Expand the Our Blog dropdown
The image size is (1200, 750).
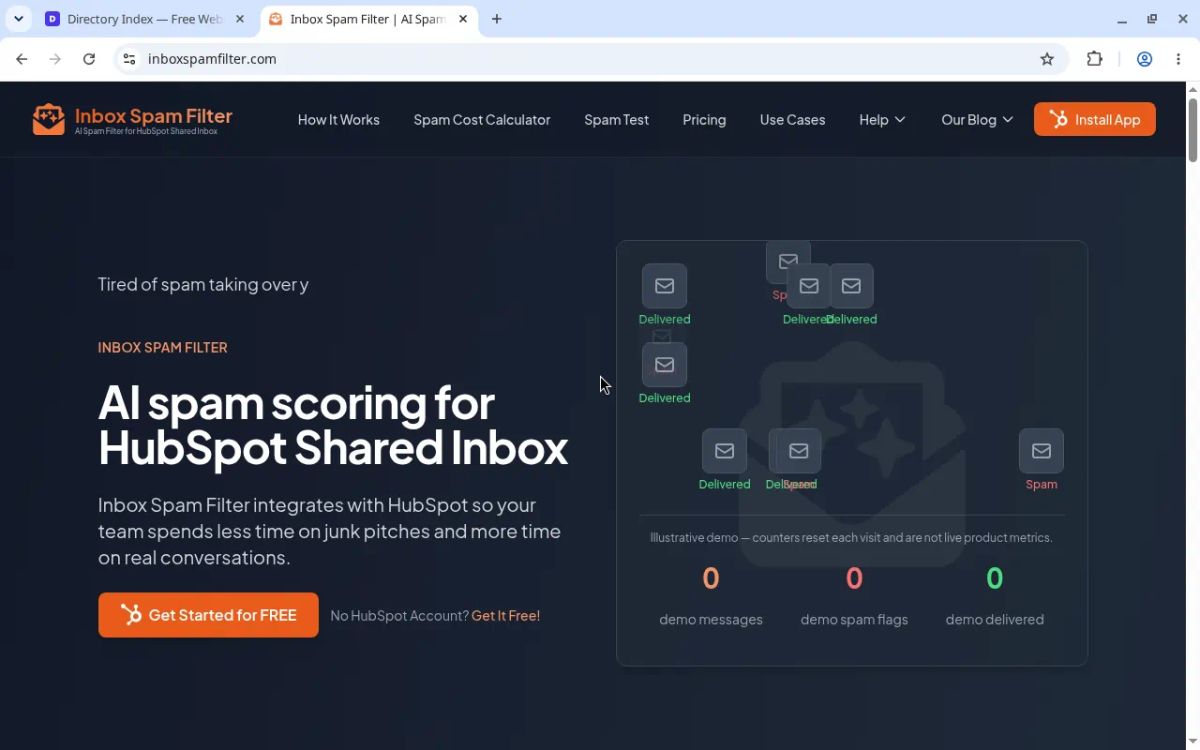[977, 120]
